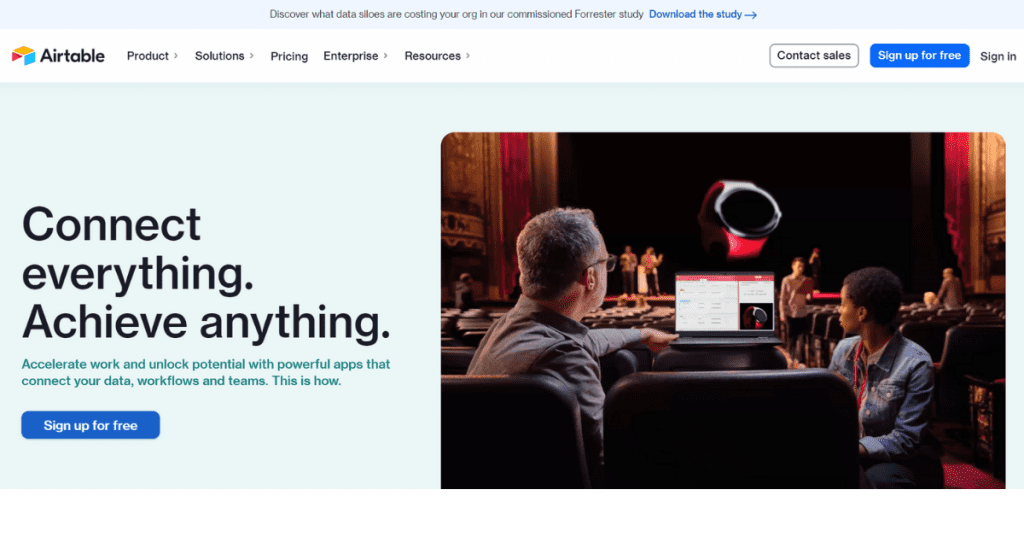Select the Enterprise menu label
Screen dimensions: 1024x536
[x=350, y=56]
